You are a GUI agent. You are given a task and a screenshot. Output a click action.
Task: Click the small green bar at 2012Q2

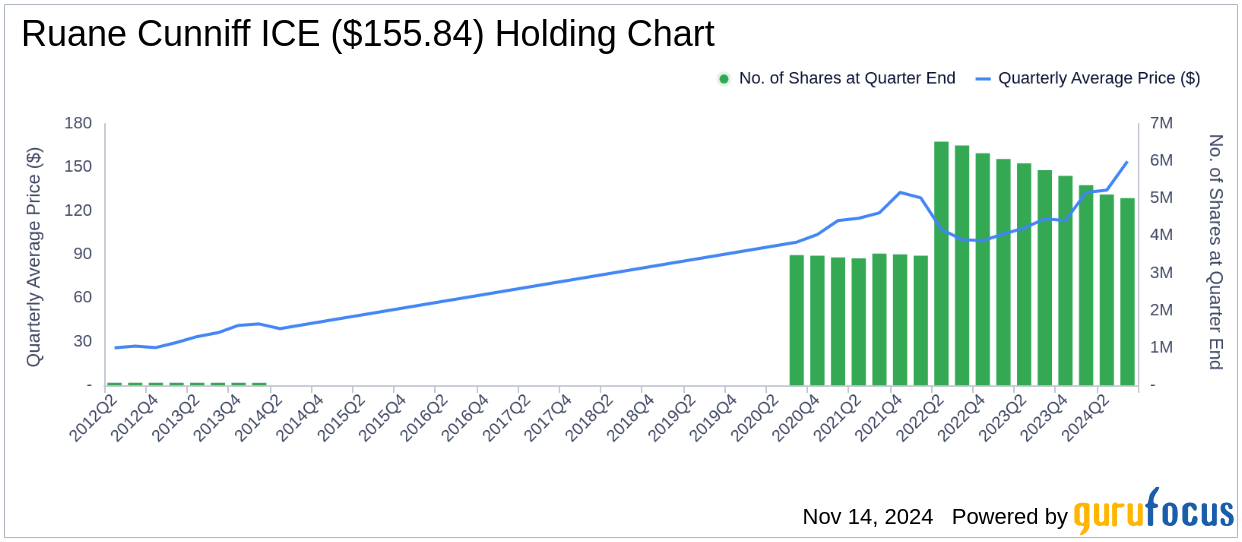(x=114, y=383)
